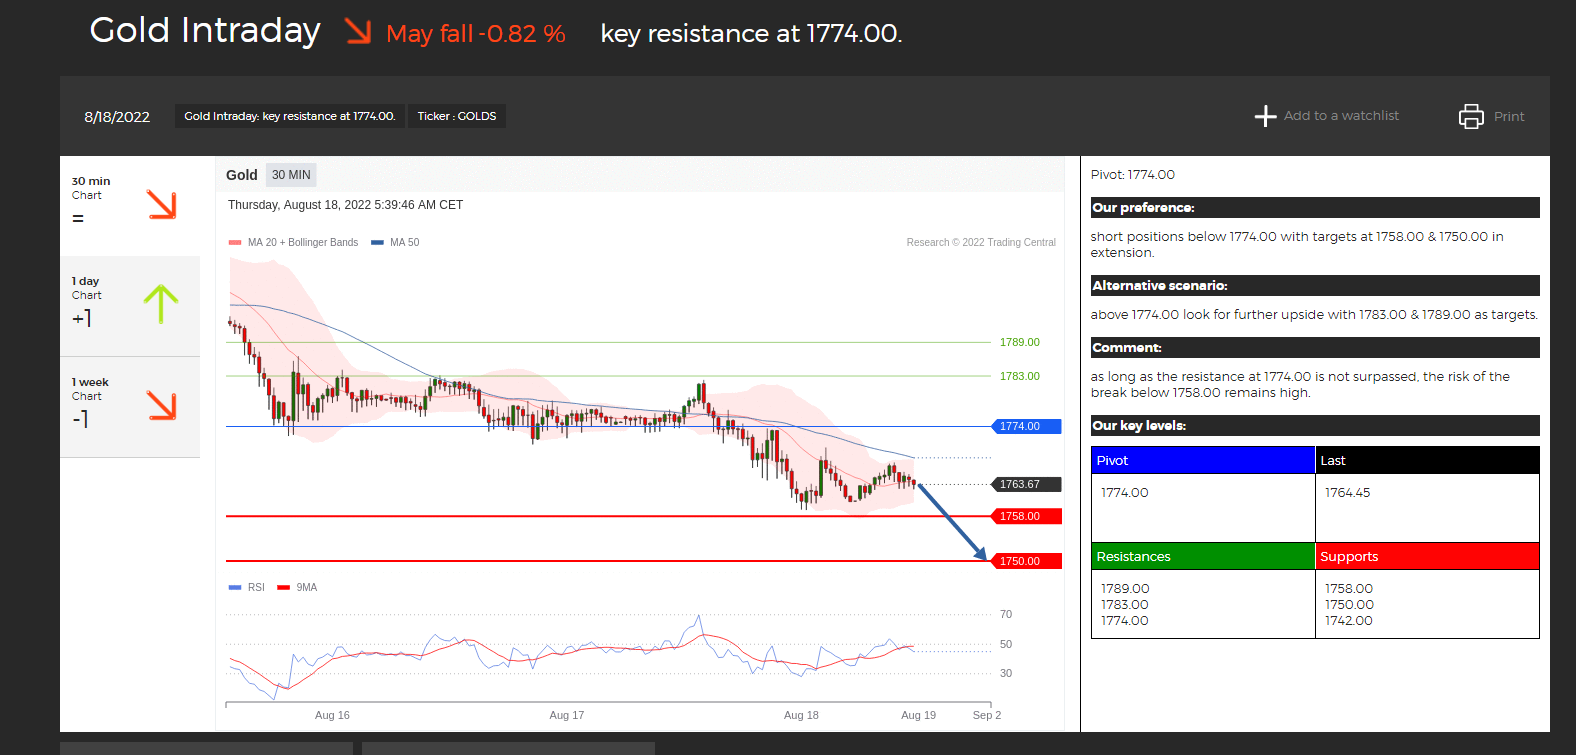Click the 9MA legend swatch
The height and width of the screenshot is (755, 1576).
(283, 587)
